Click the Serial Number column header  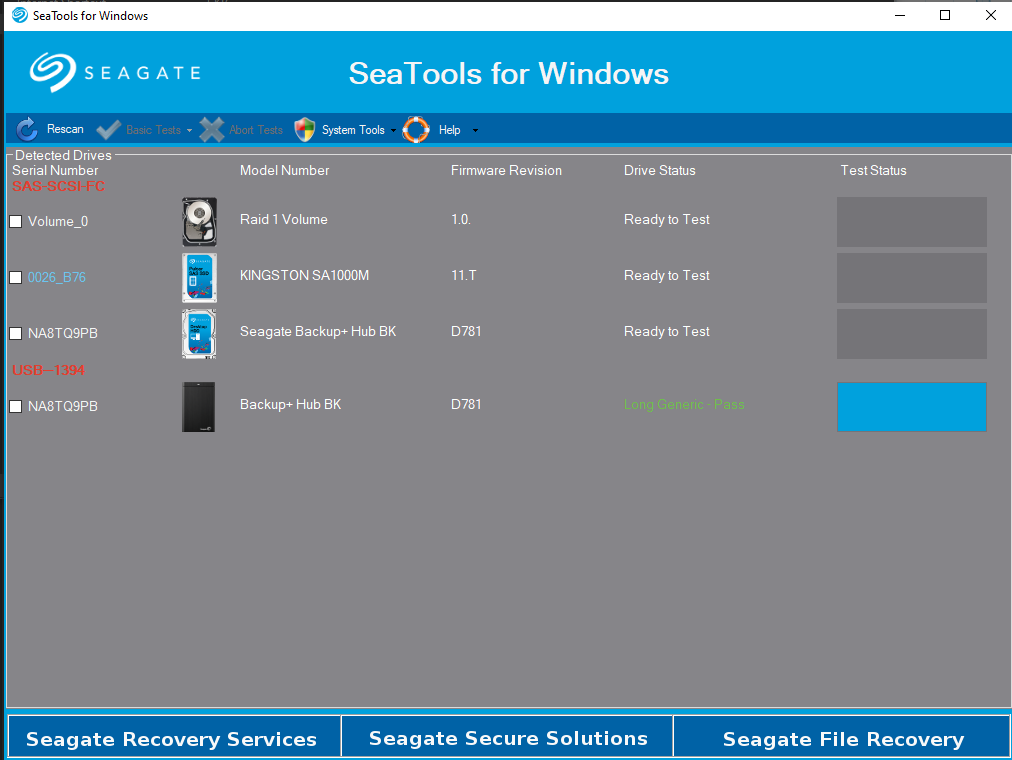(56, 170)
